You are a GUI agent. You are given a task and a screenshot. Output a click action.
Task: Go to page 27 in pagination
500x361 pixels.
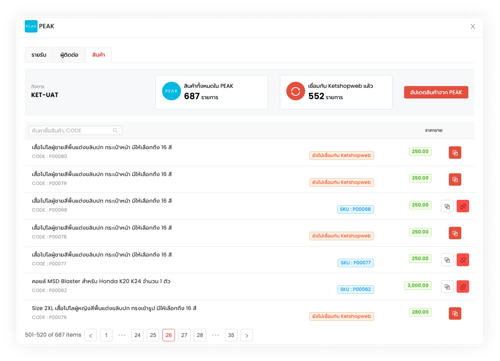pyautogui.click(x=184, y=335)
